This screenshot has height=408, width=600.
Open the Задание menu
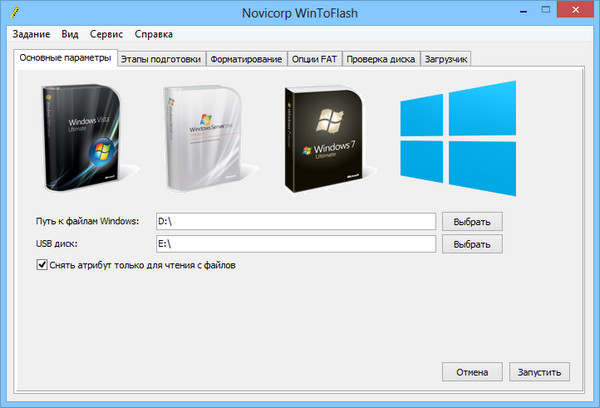(x=31, y=34)
